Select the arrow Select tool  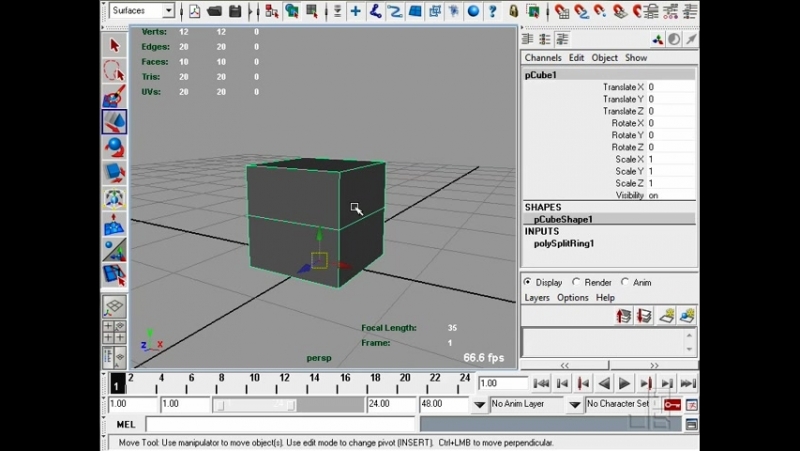[114, 45]
